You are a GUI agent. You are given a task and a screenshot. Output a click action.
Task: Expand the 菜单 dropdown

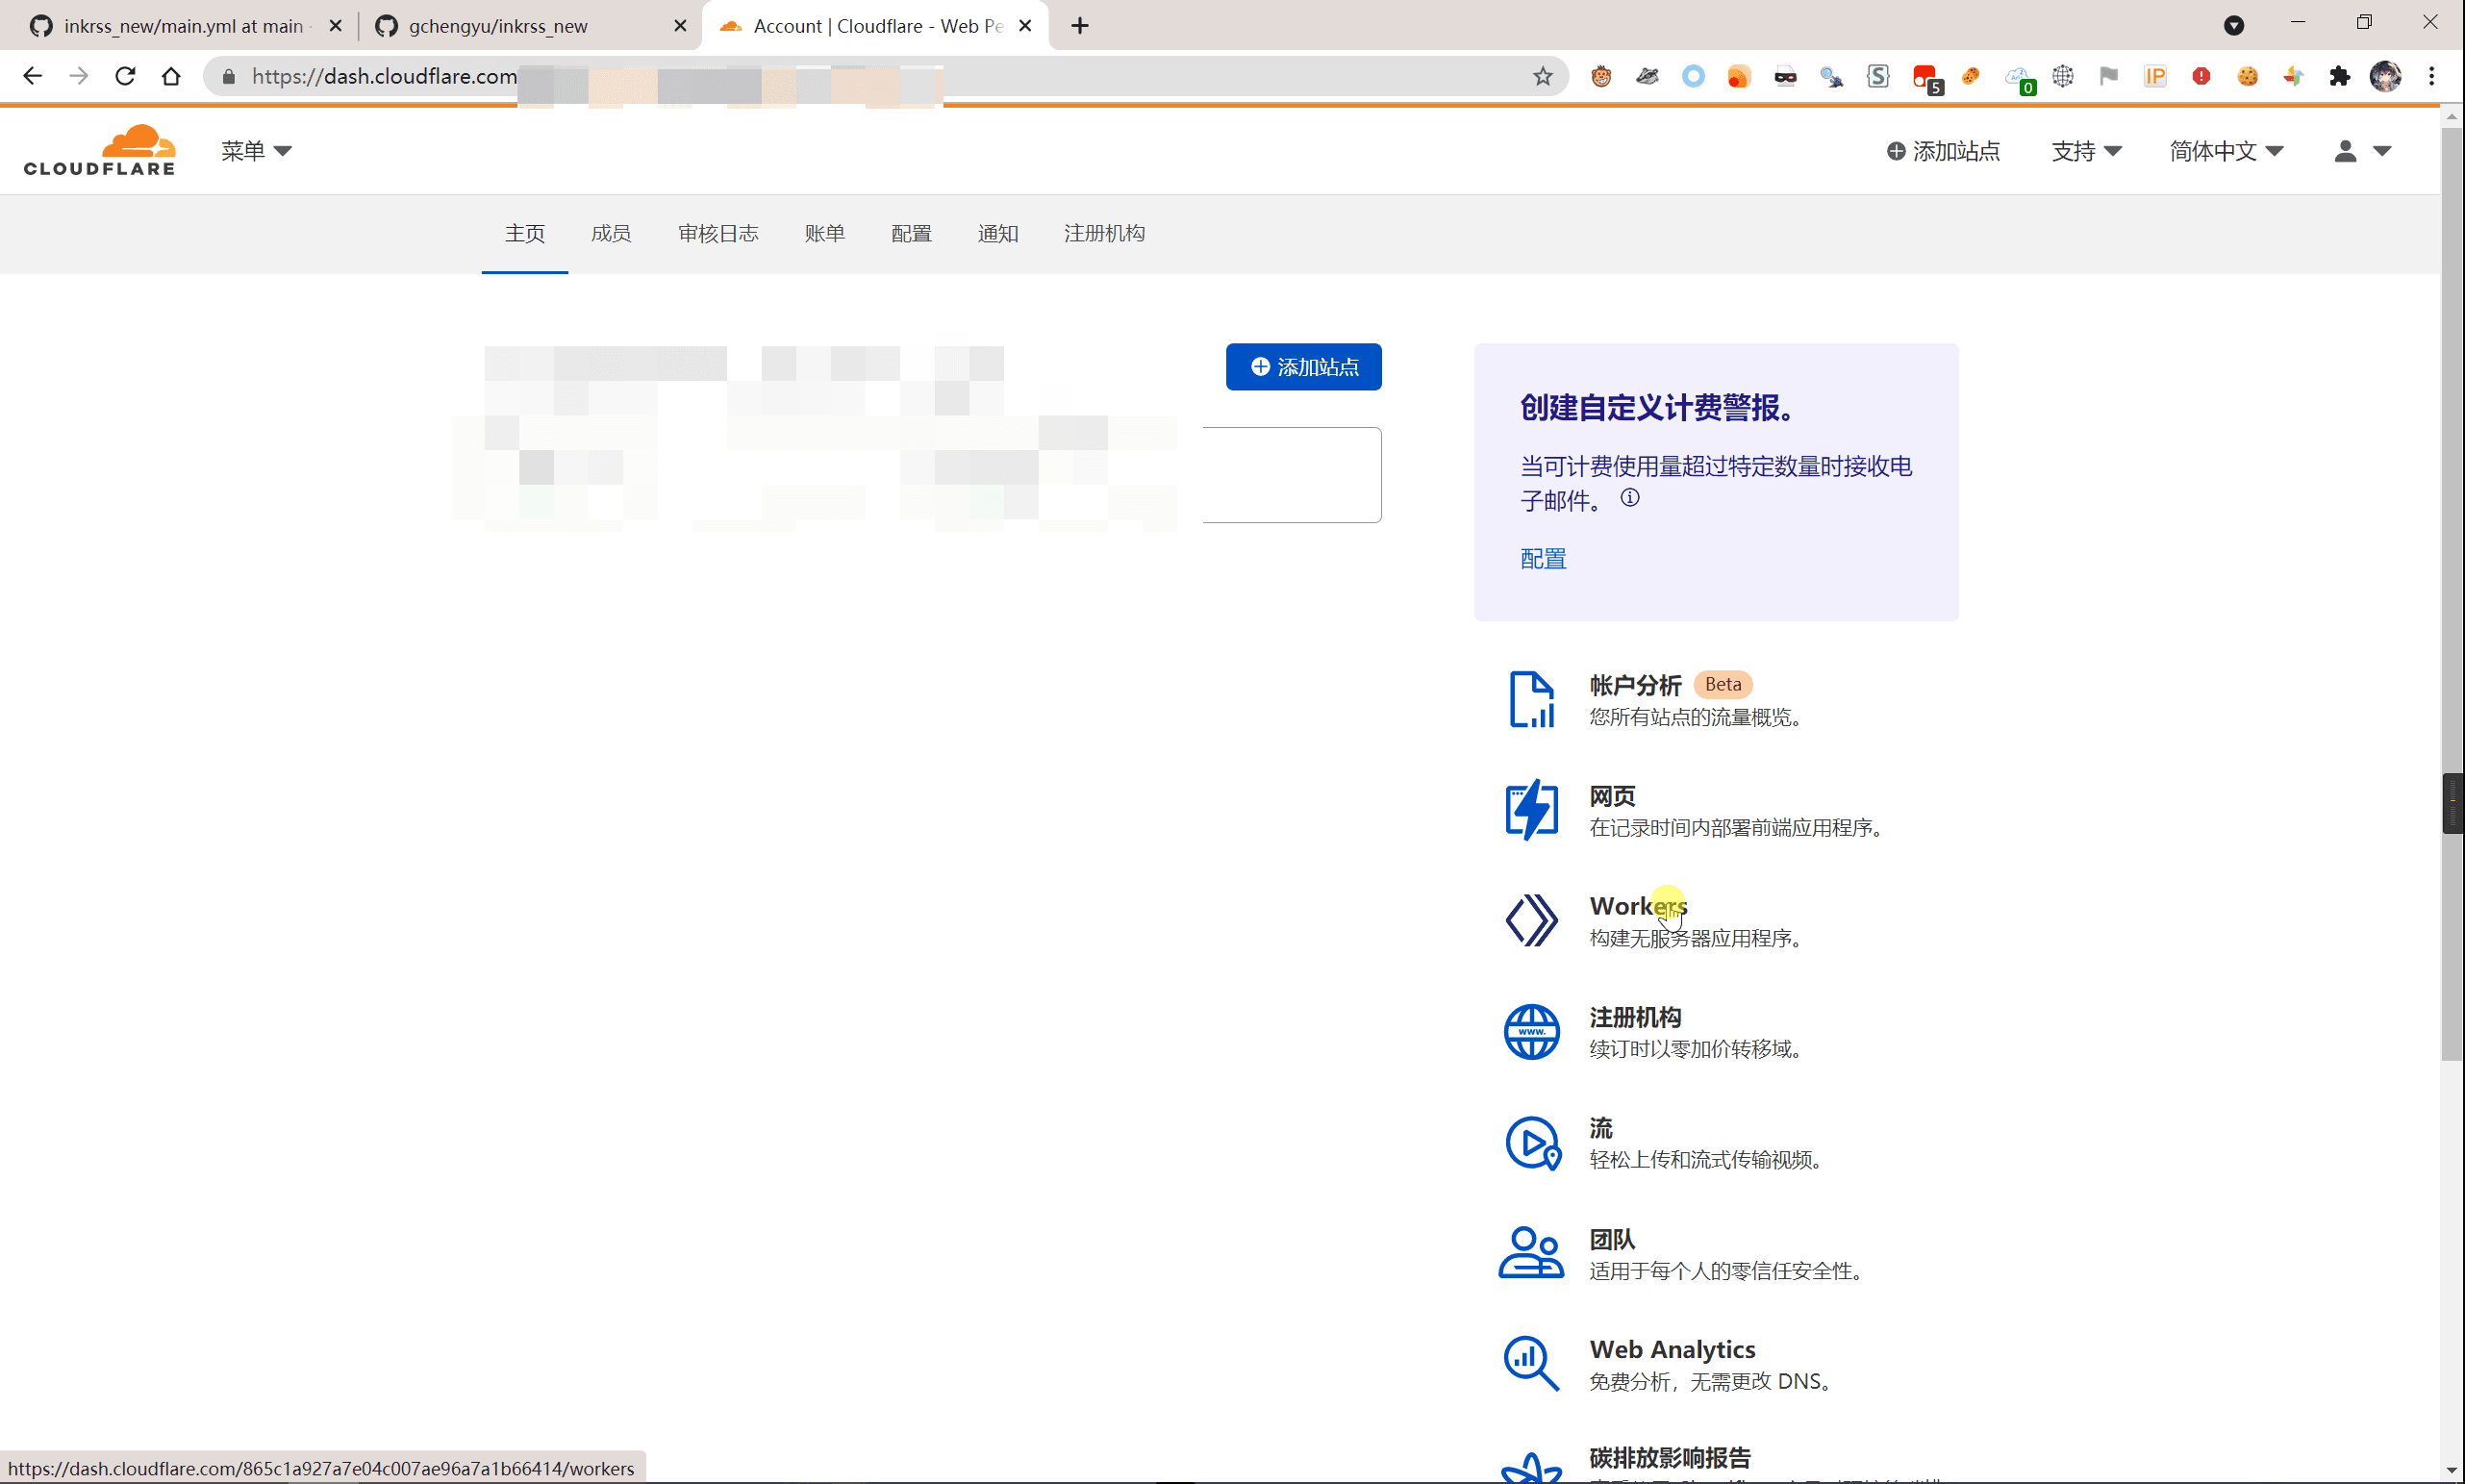[256, 151]
